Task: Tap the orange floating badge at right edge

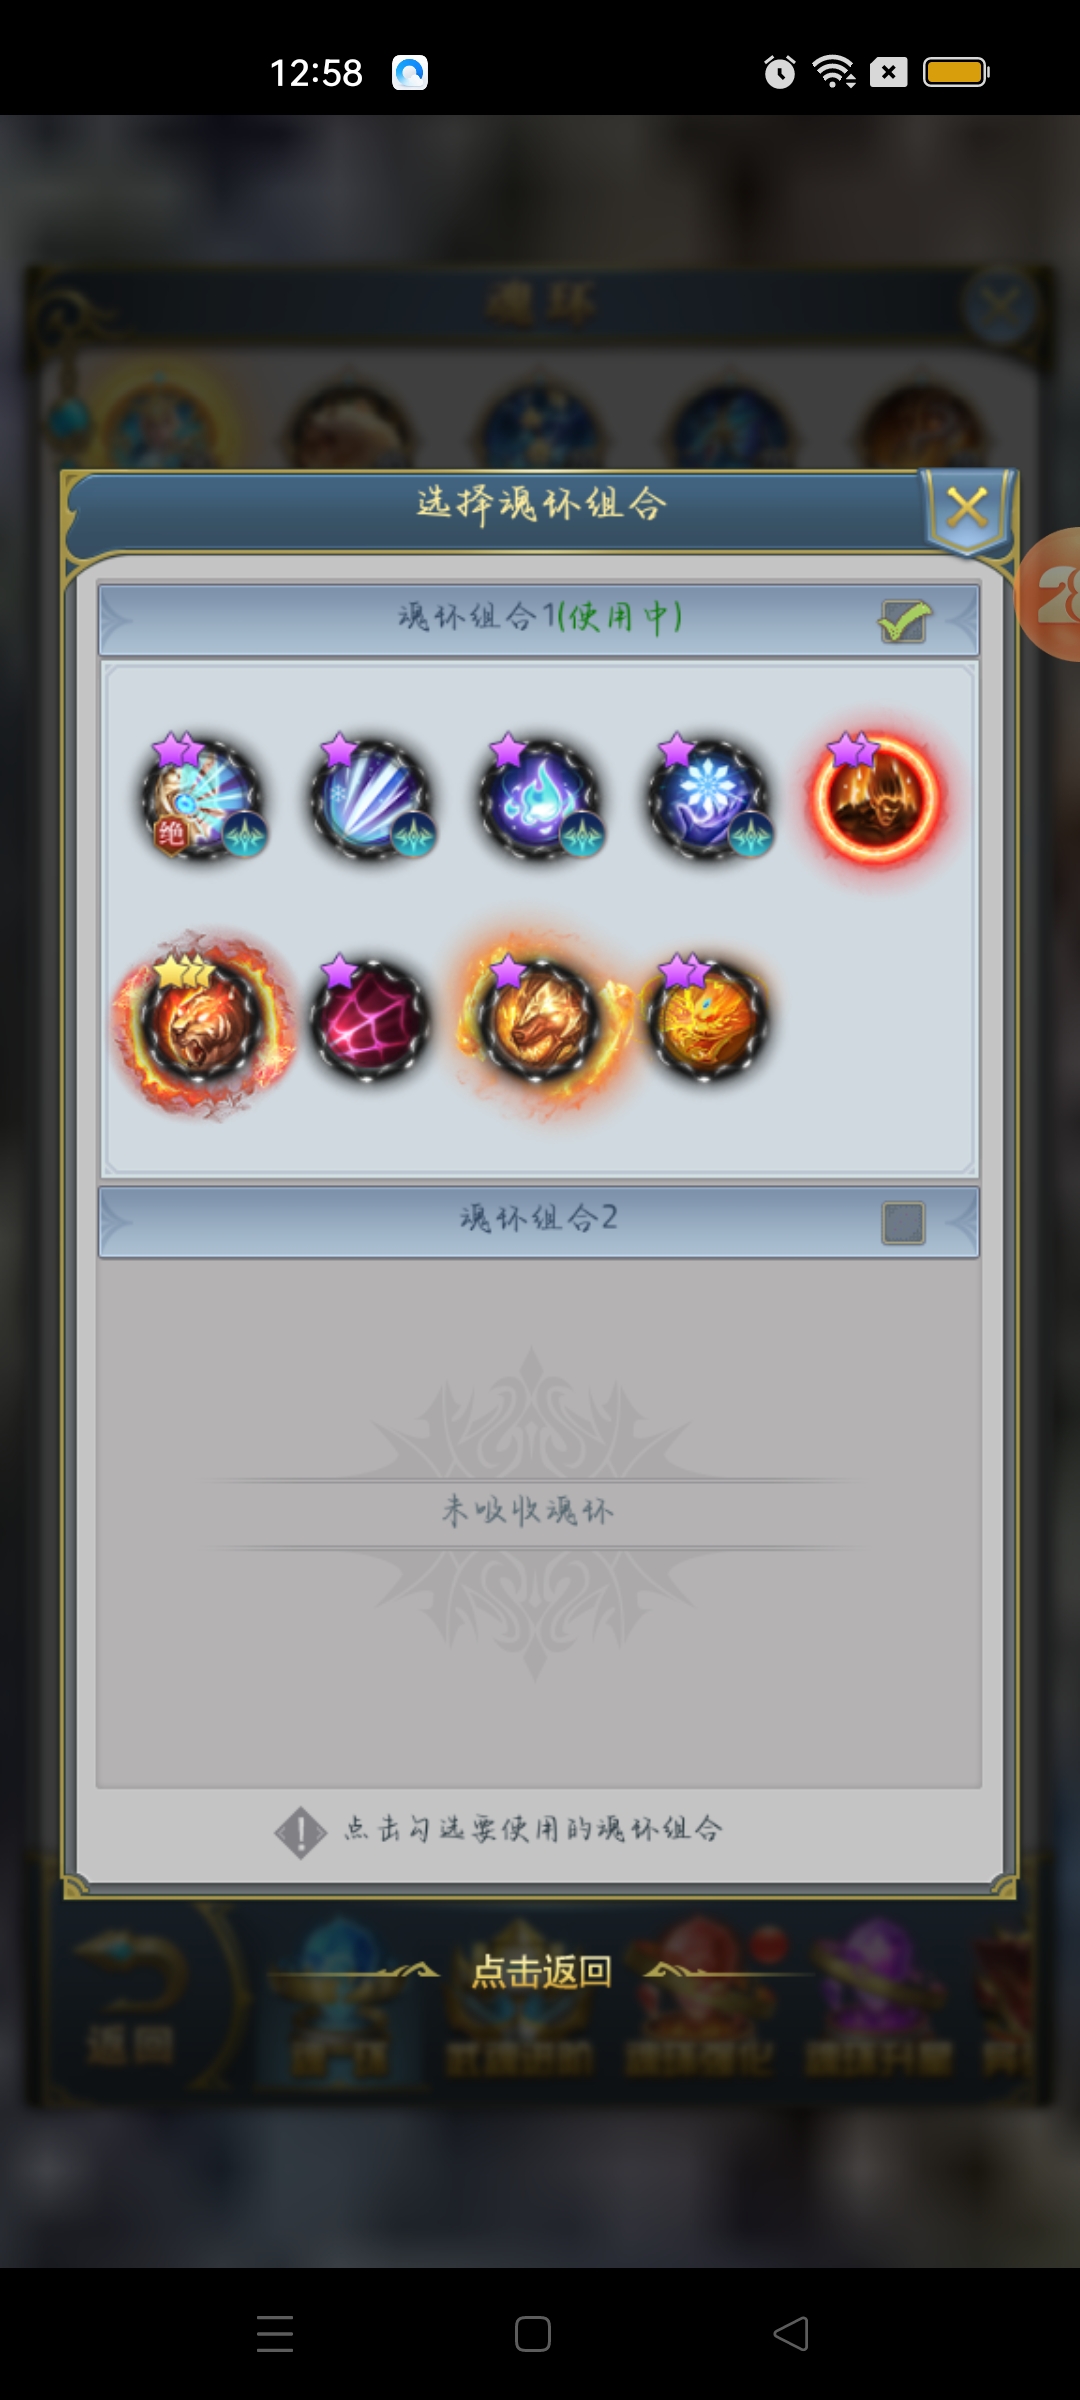Action: tap(1050, 594)
